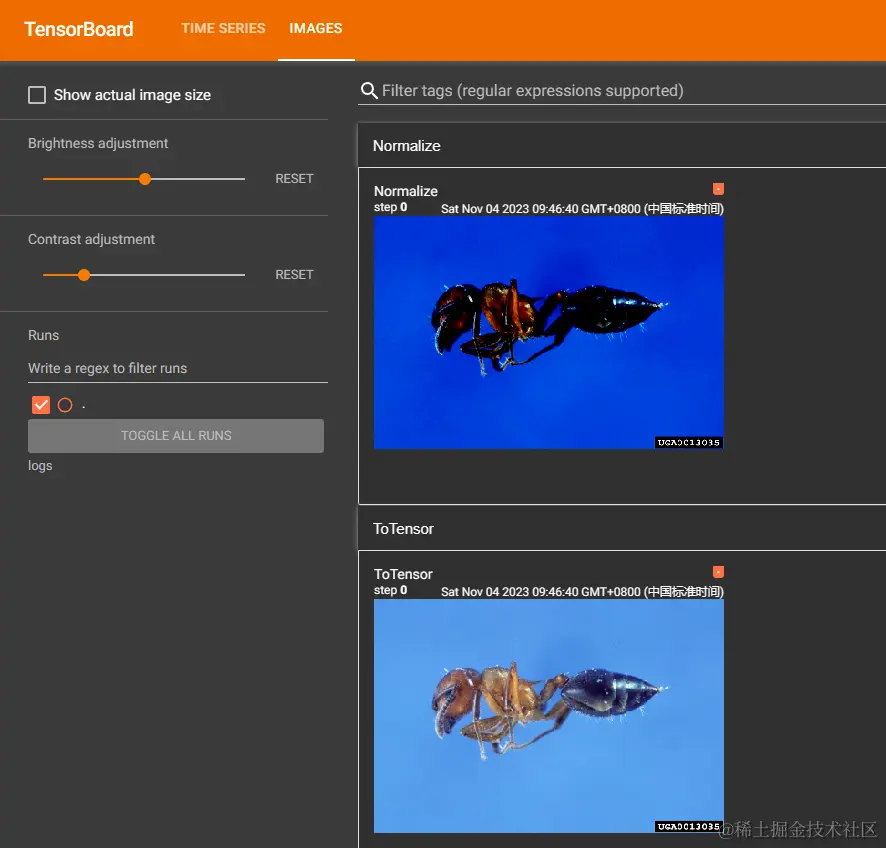886x848 pixels.
Task: Reset the contrast adjustment
Action: (x=294, y=275)
